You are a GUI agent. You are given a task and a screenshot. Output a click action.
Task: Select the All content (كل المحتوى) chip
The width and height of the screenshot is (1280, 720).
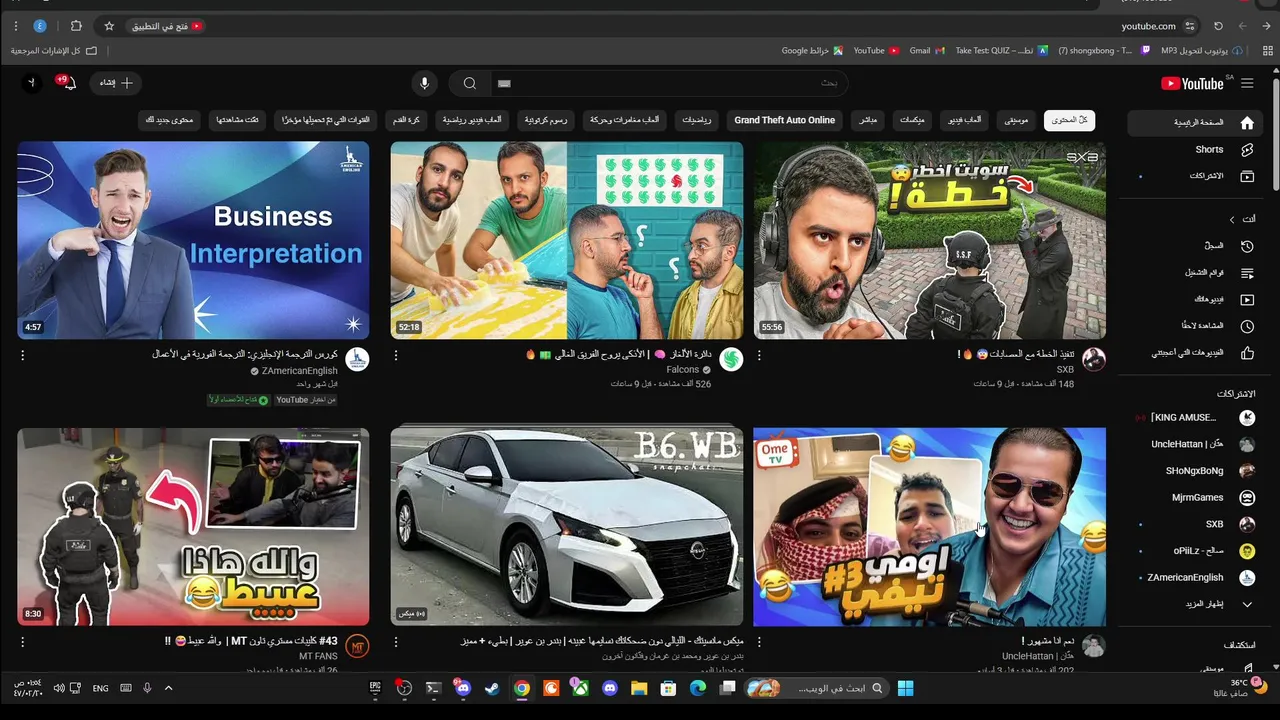click(1069, 120)
